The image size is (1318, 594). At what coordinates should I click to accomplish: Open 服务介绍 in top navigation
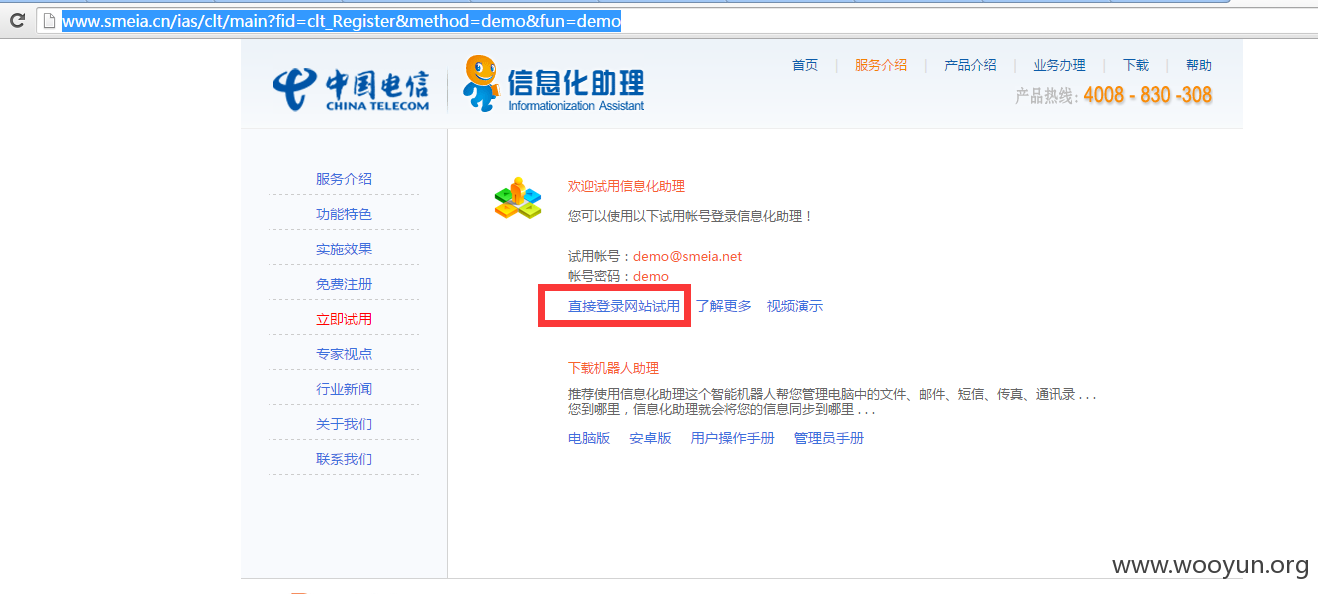tap(881, 65)
